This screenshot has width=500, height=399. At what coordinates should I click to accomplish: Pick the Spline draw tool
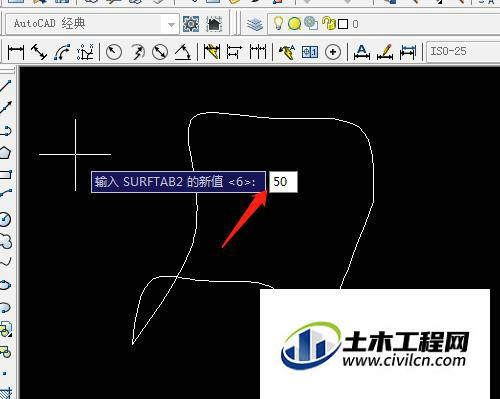click(x=6, y=262)
